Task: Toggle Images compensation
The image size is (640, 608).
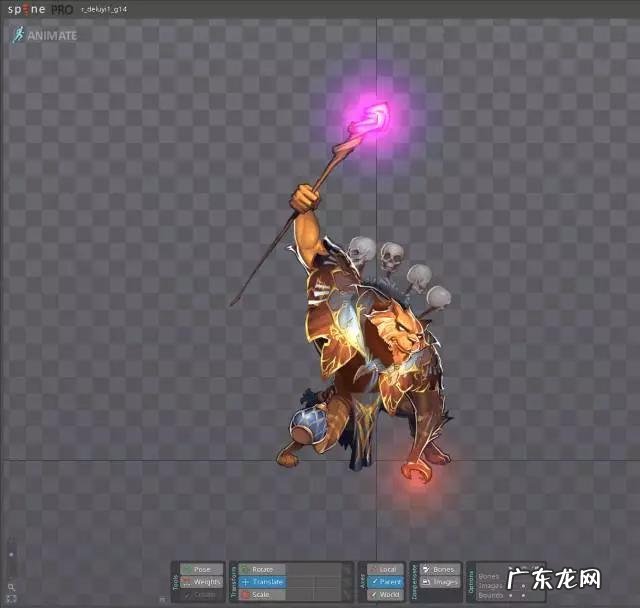Action: pyautogui.click(x=440, y=582)
